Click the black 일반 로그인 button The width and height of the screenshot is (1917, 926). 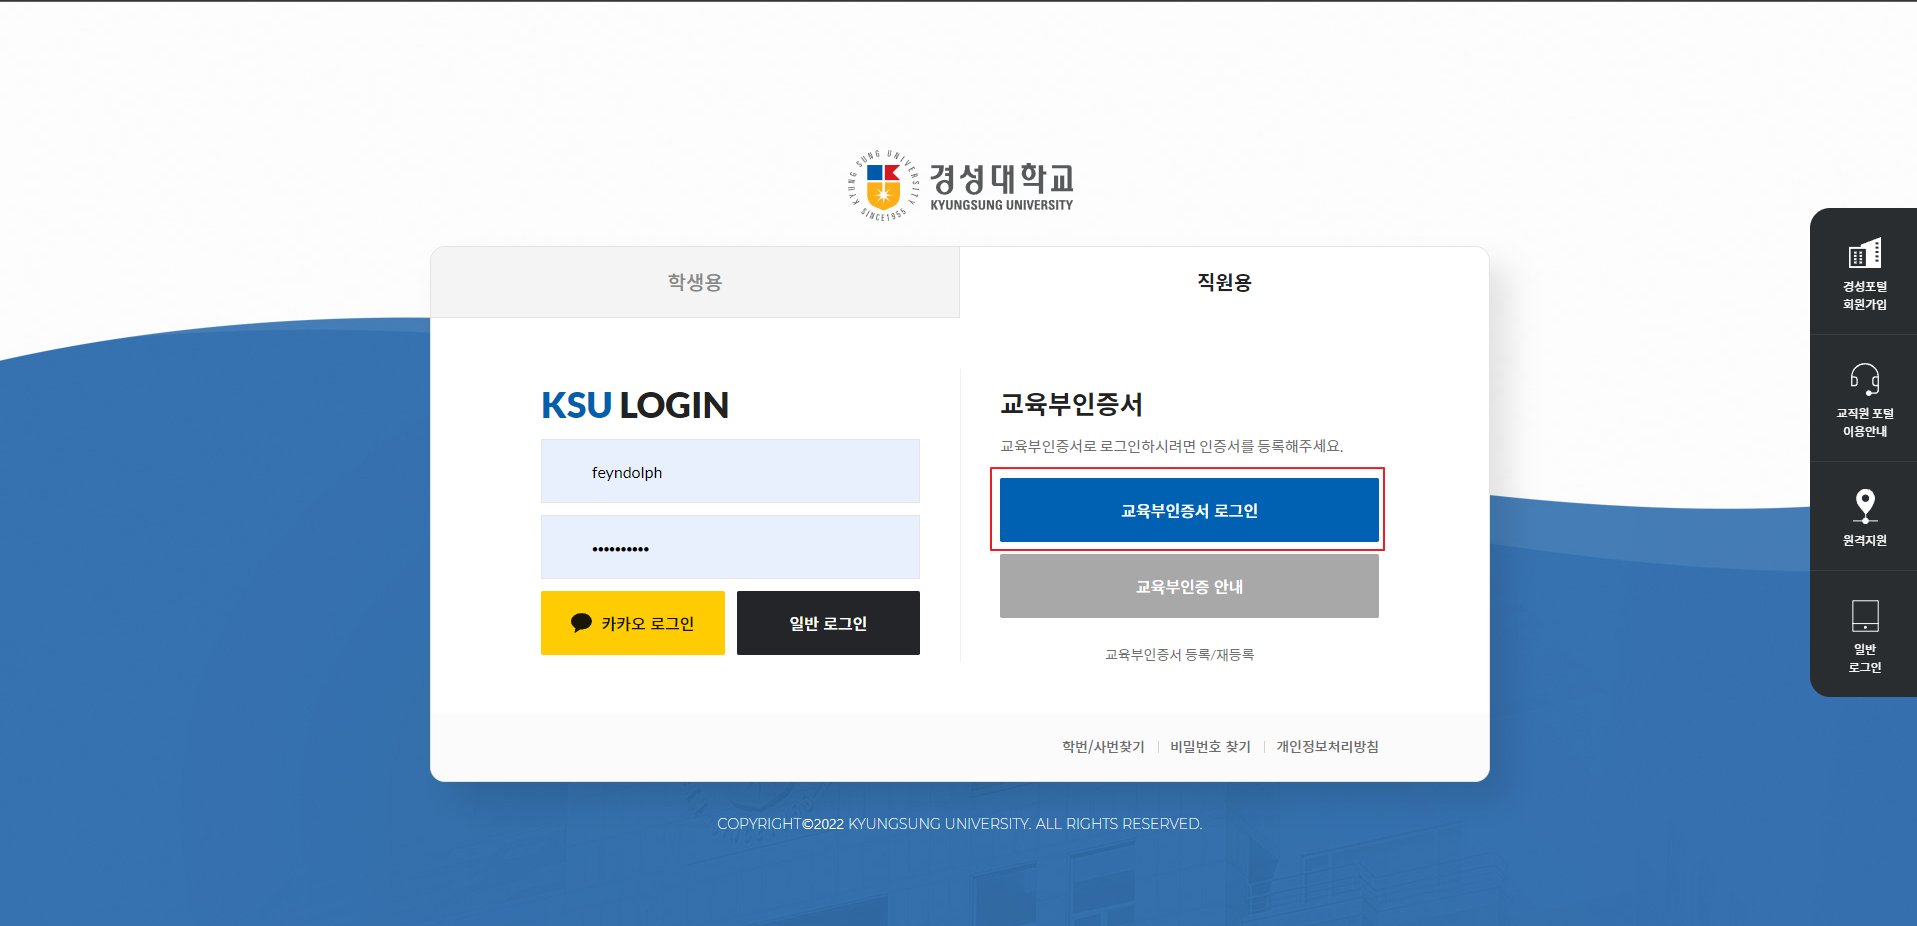(x=828, y=623)
